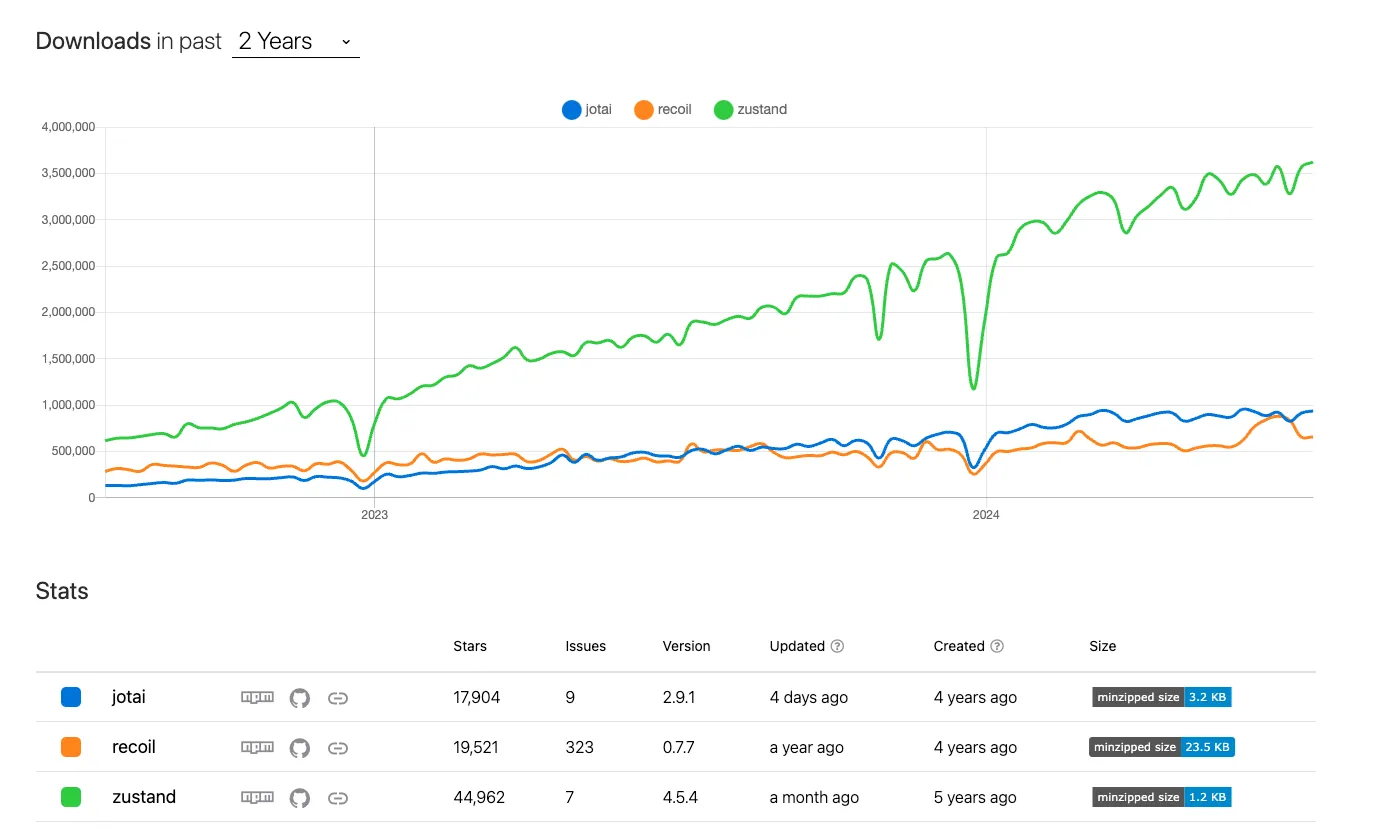Click the help icon next to Created
1388x830 pixels.
pyautogui.click(x=997, y=646)
